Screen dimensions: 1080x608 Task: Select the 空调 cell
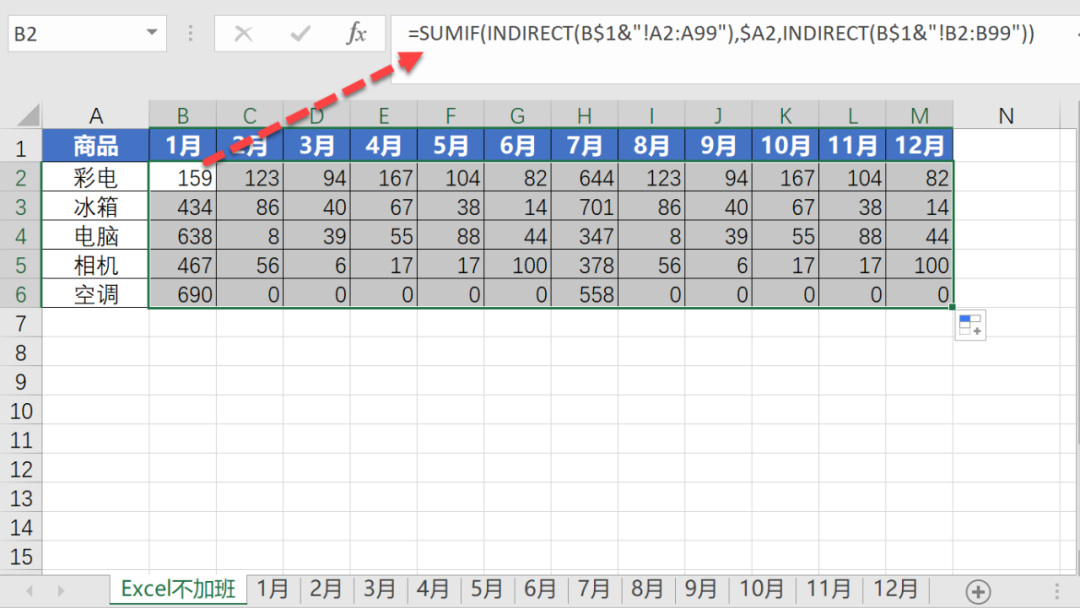pos(96,294)
